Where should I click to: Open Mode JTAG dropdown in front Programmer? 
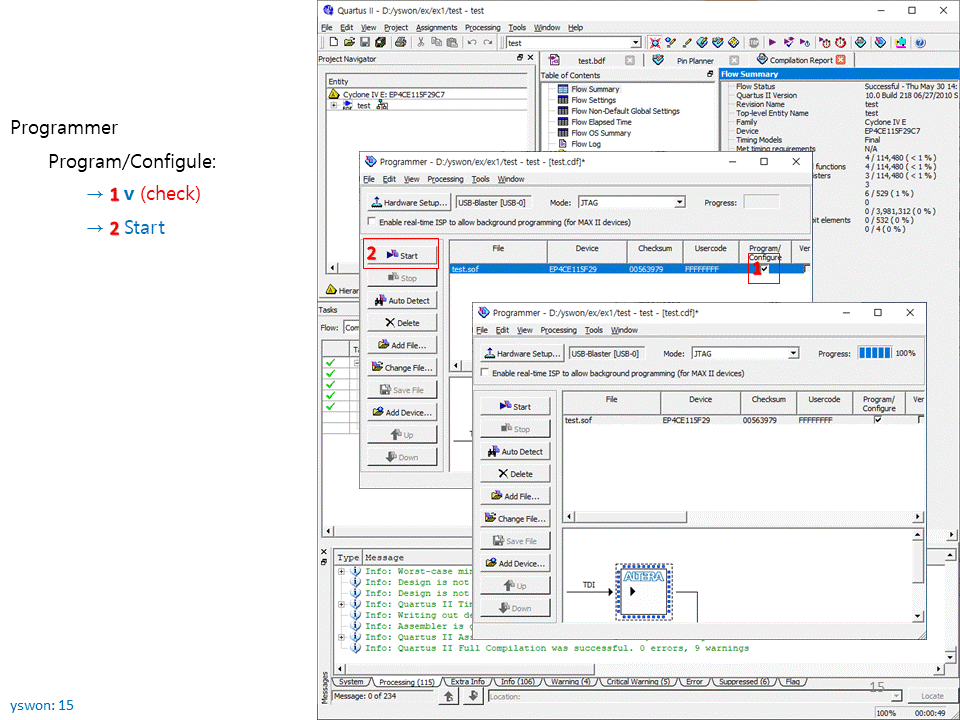coord(793,353)
